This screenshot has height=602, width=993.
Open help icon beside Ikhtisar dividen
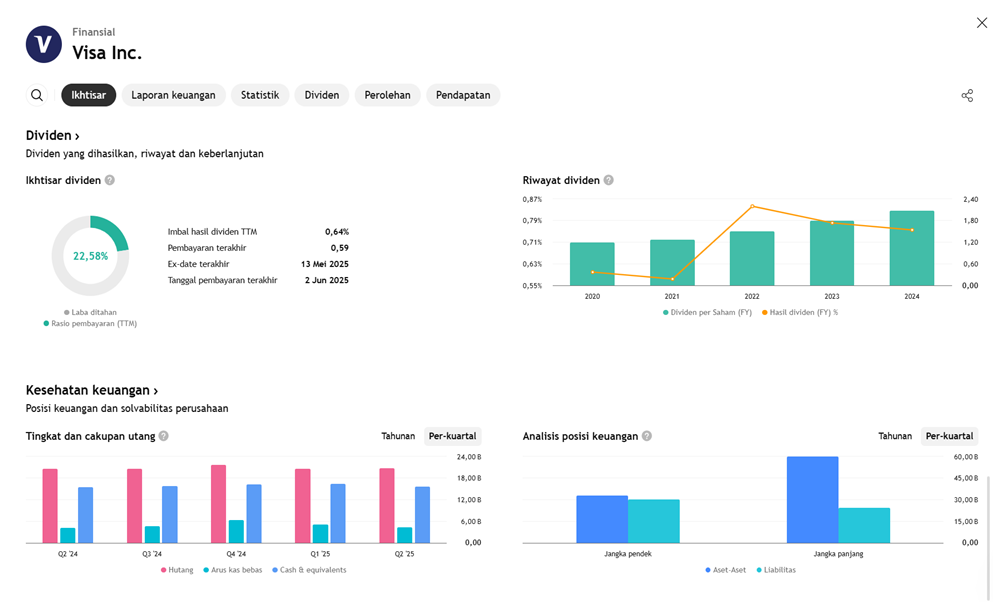pyautogui.click(x=110, y=180)
